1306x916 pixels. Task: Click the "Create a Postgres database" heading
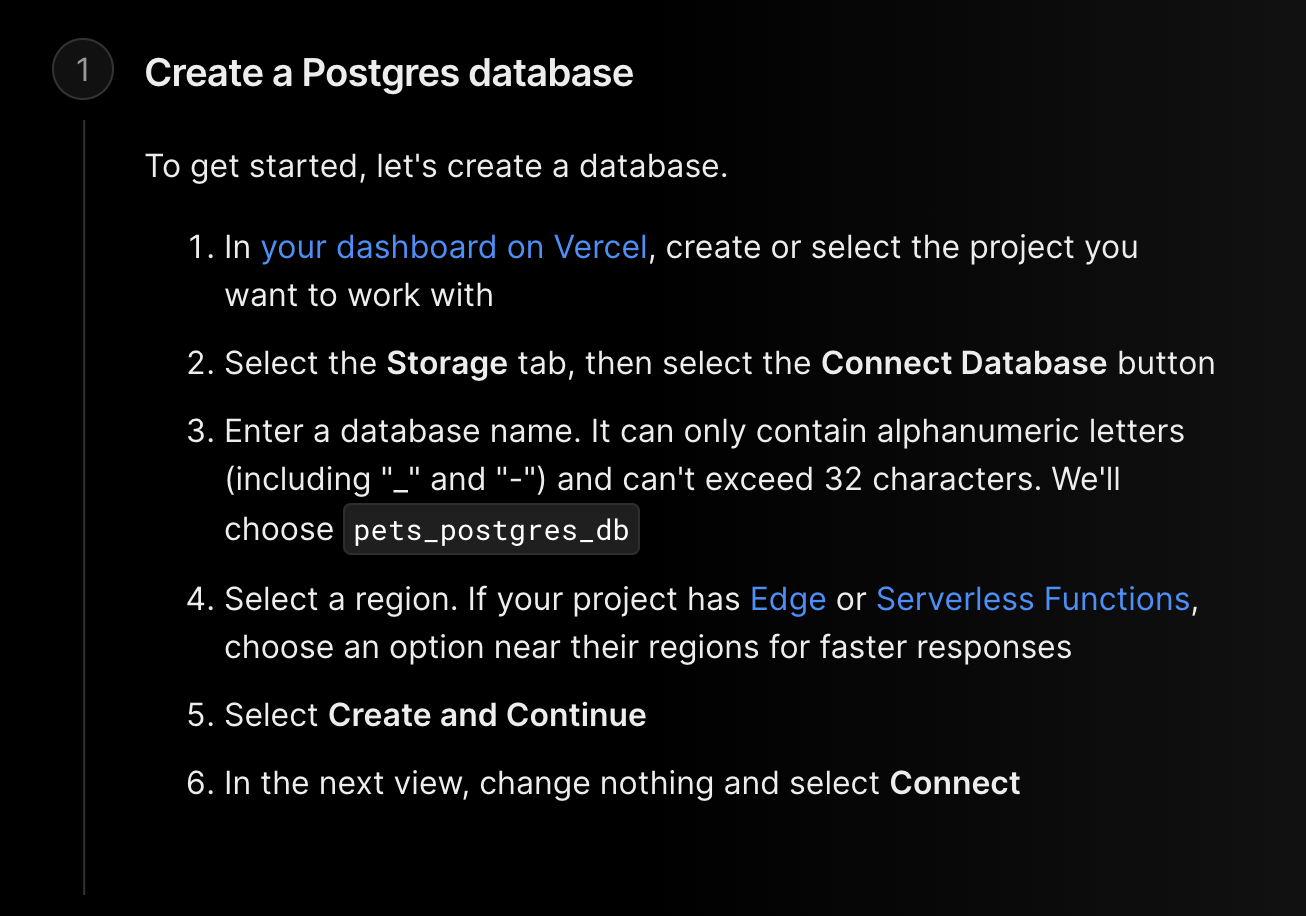click(389, 73)
